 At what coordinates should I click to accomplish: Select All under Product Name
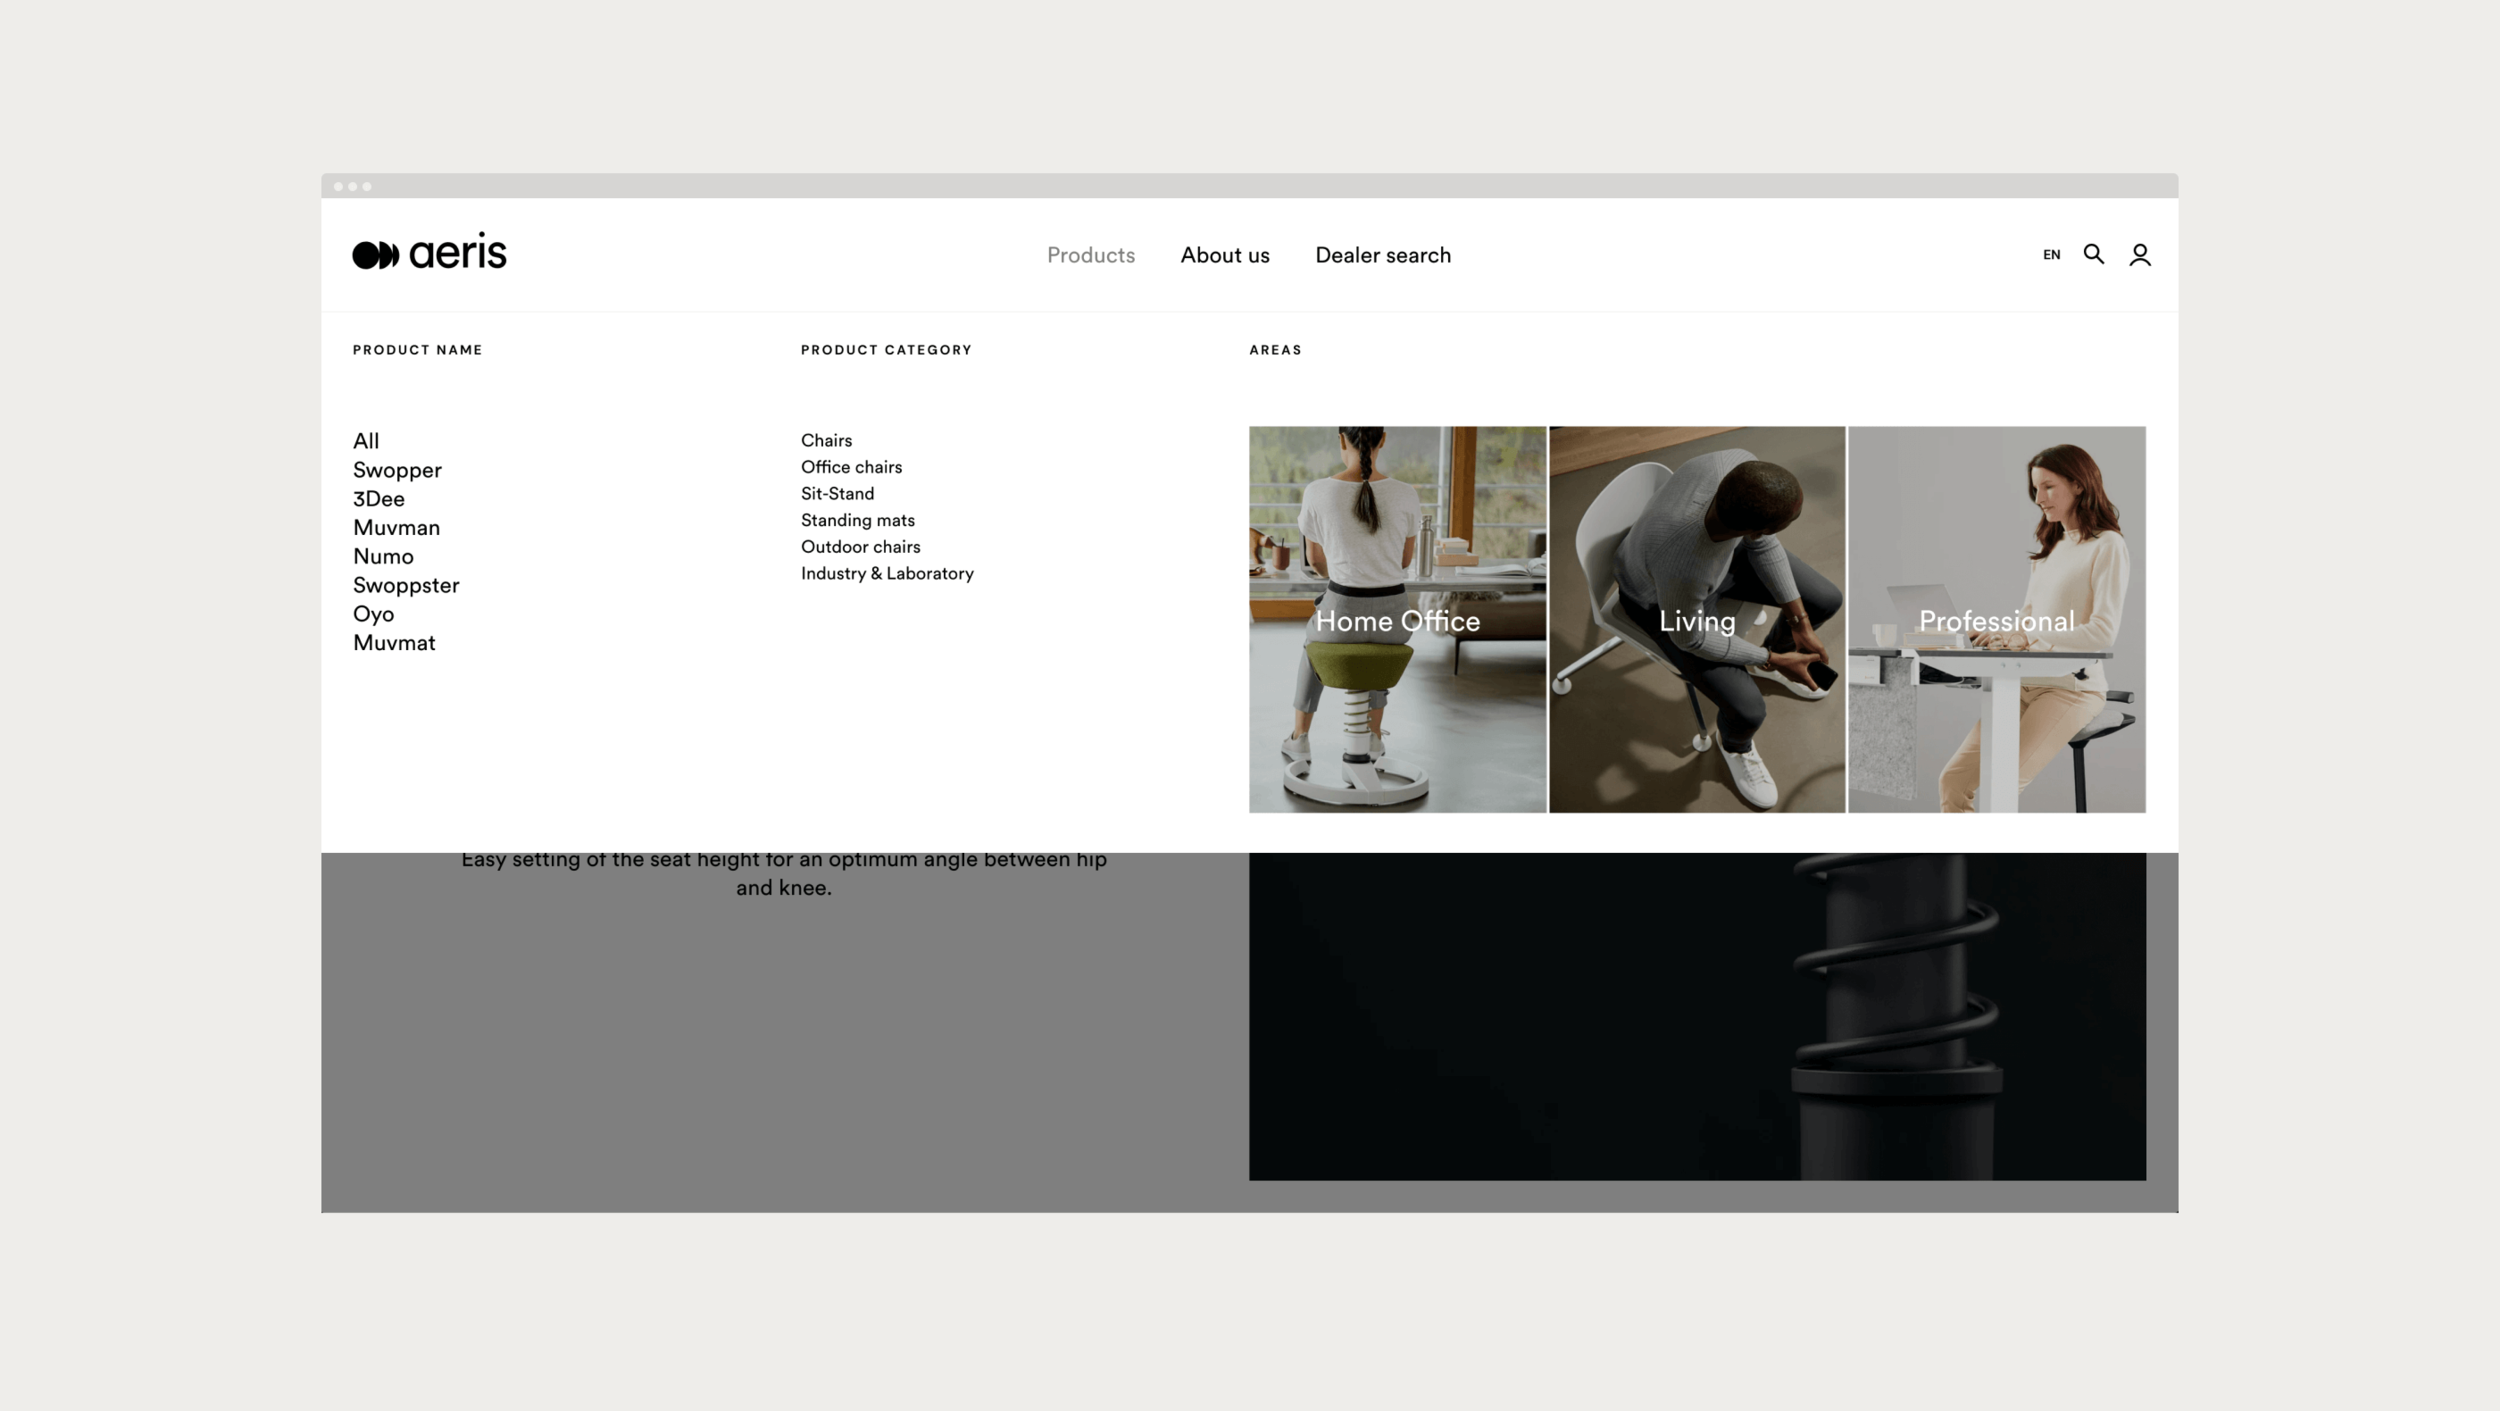(x=366, y=441)
